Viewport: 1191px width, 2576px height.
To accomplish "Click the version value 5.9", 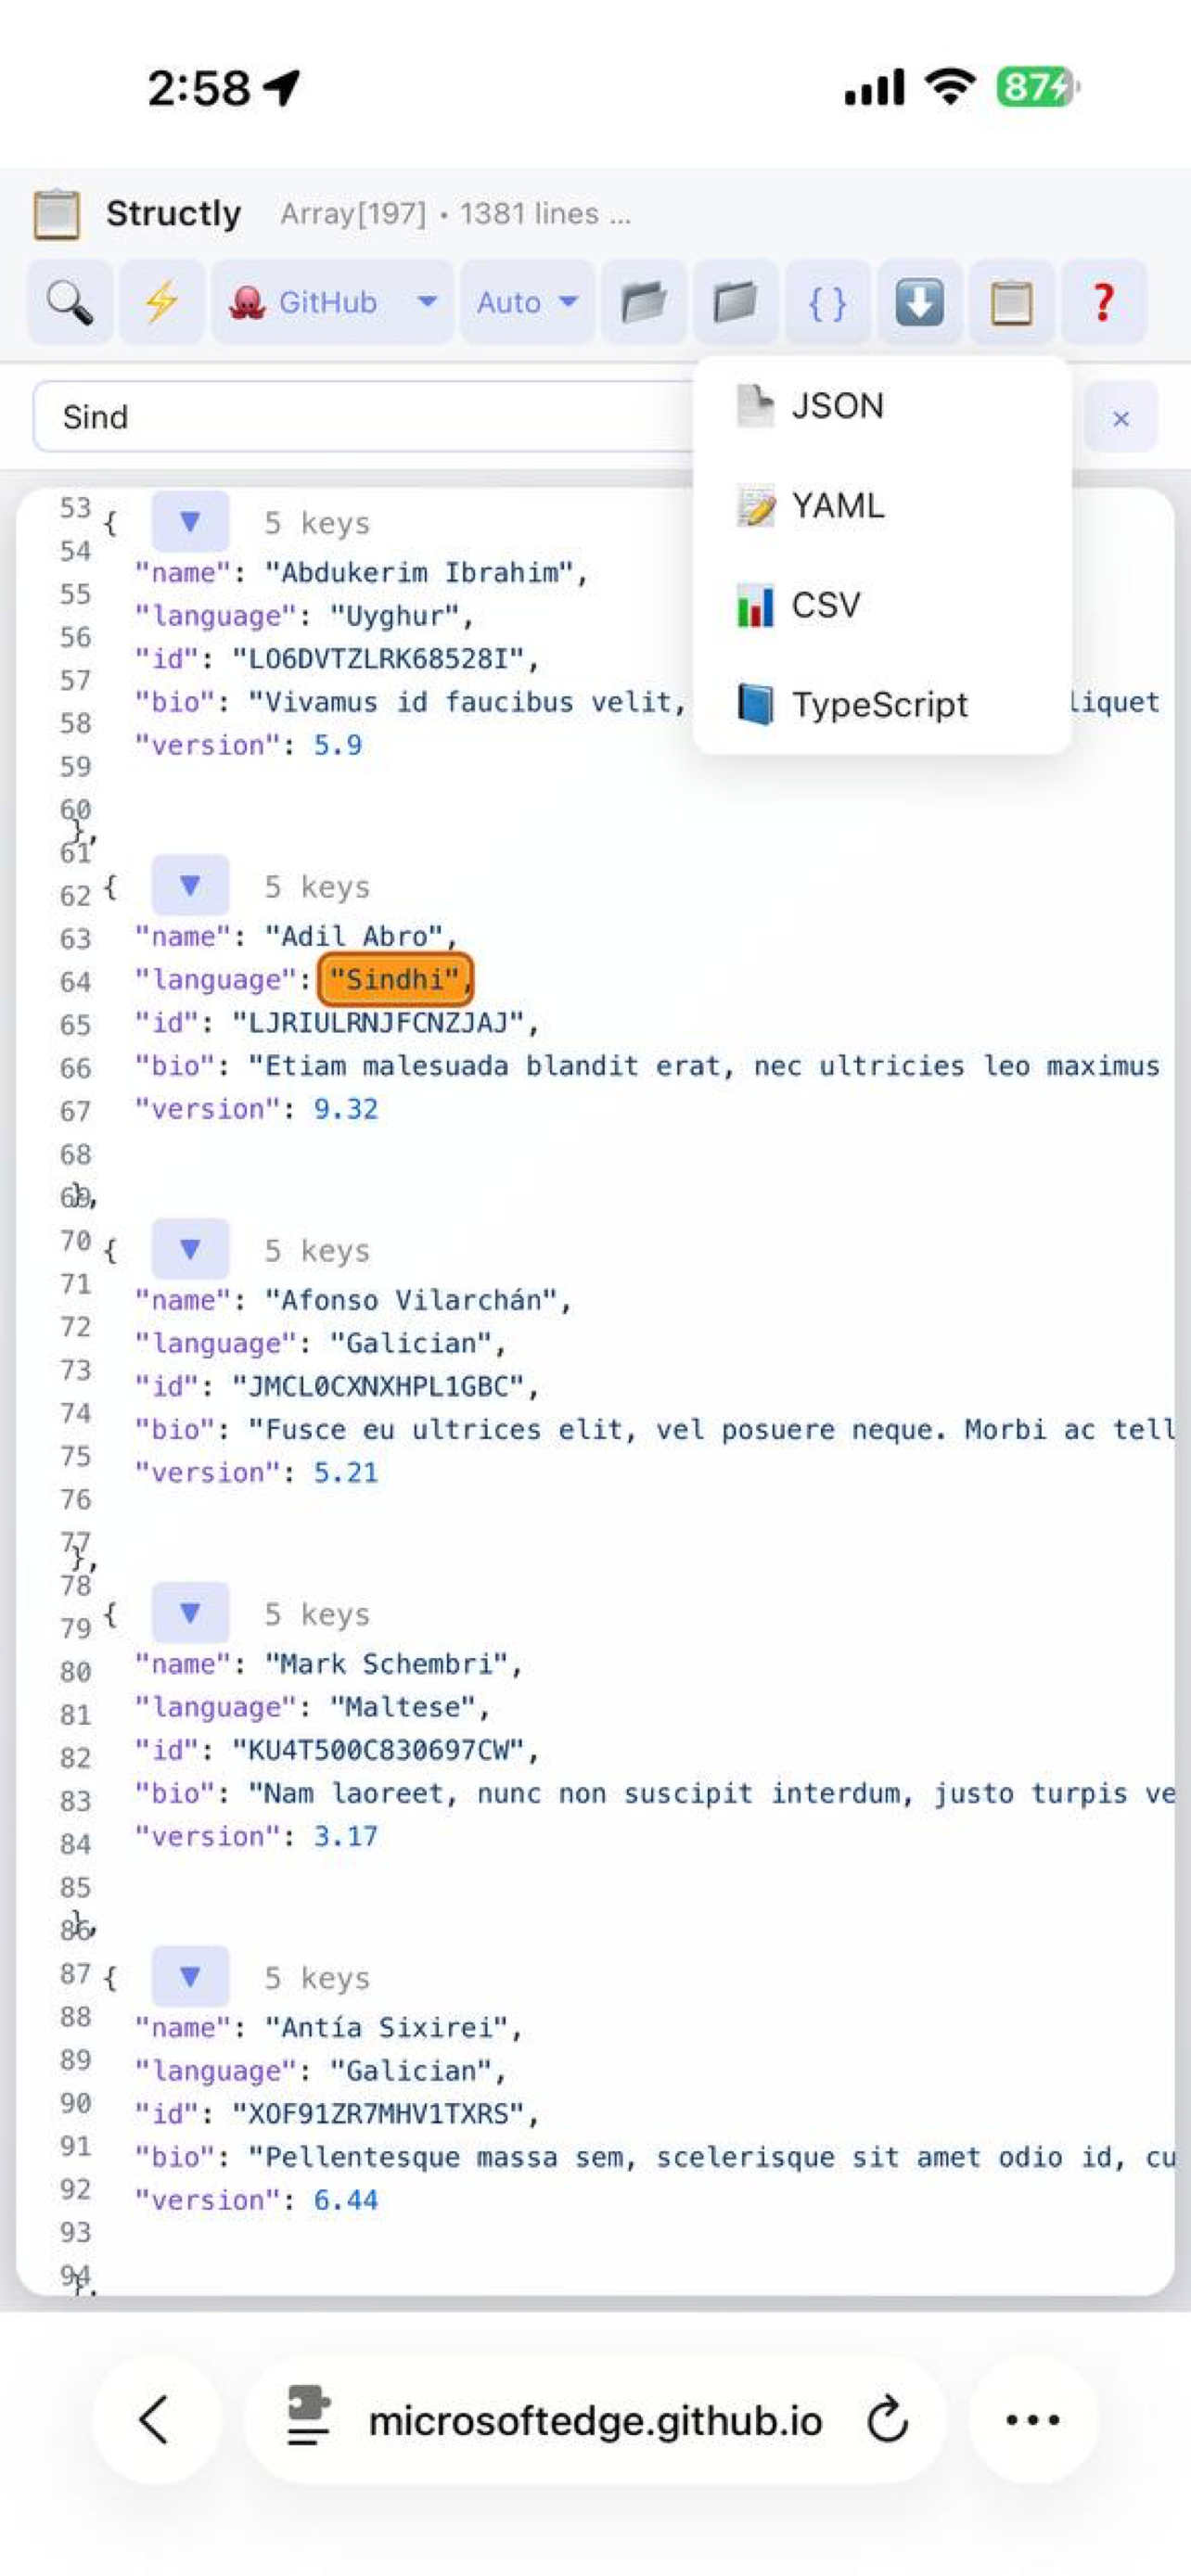I will (x=338, y=745).
